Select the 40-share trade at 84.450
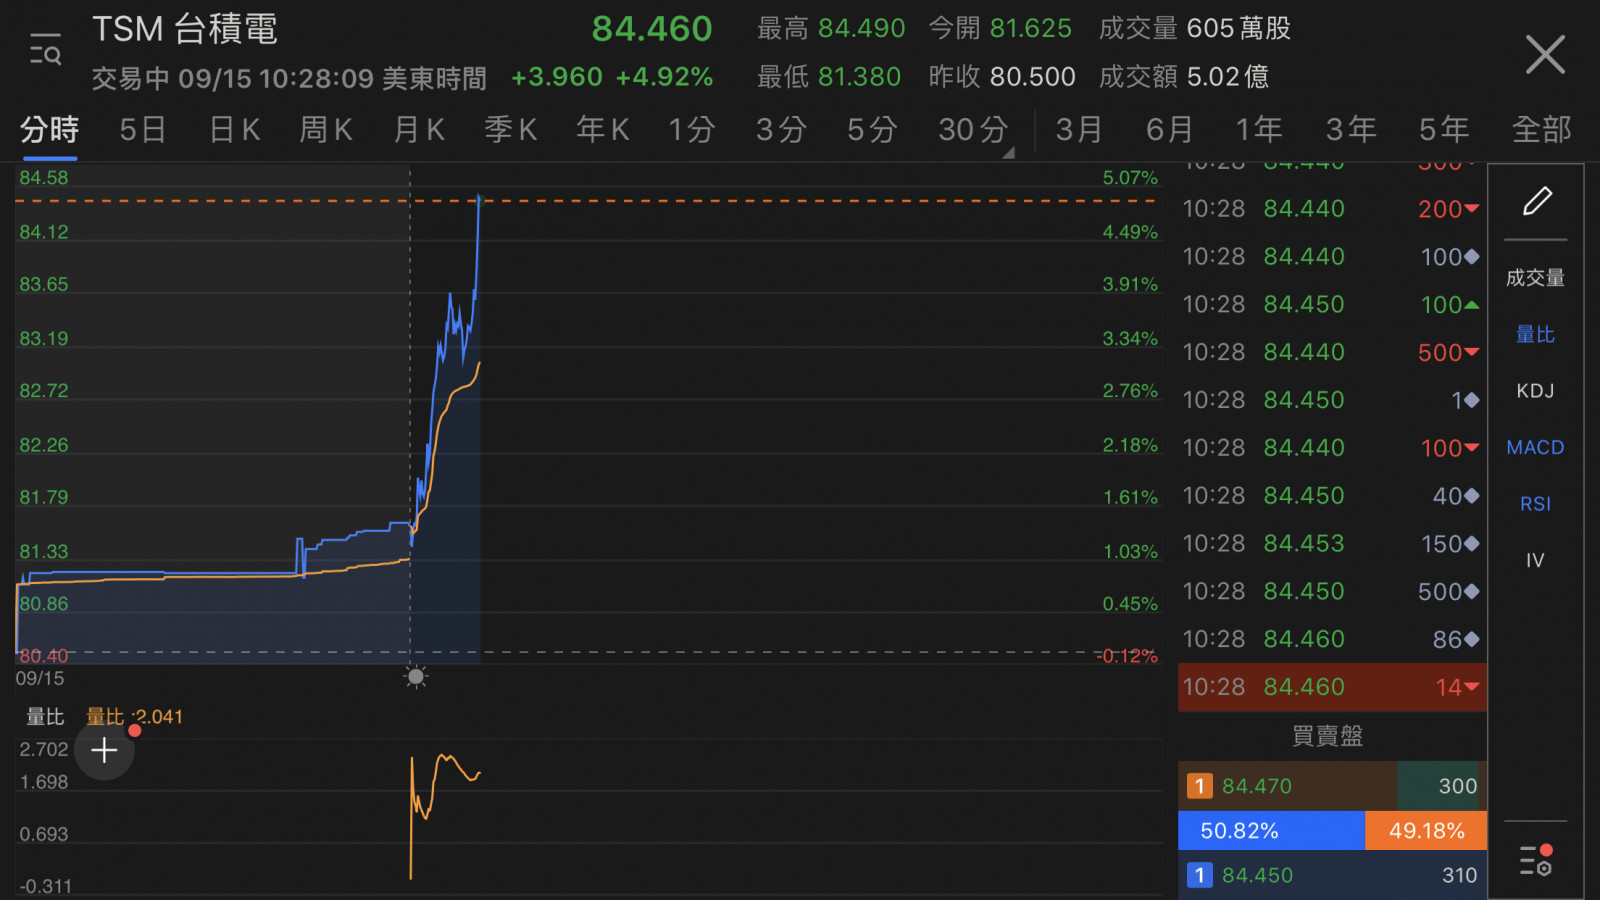 point(1332,495)
